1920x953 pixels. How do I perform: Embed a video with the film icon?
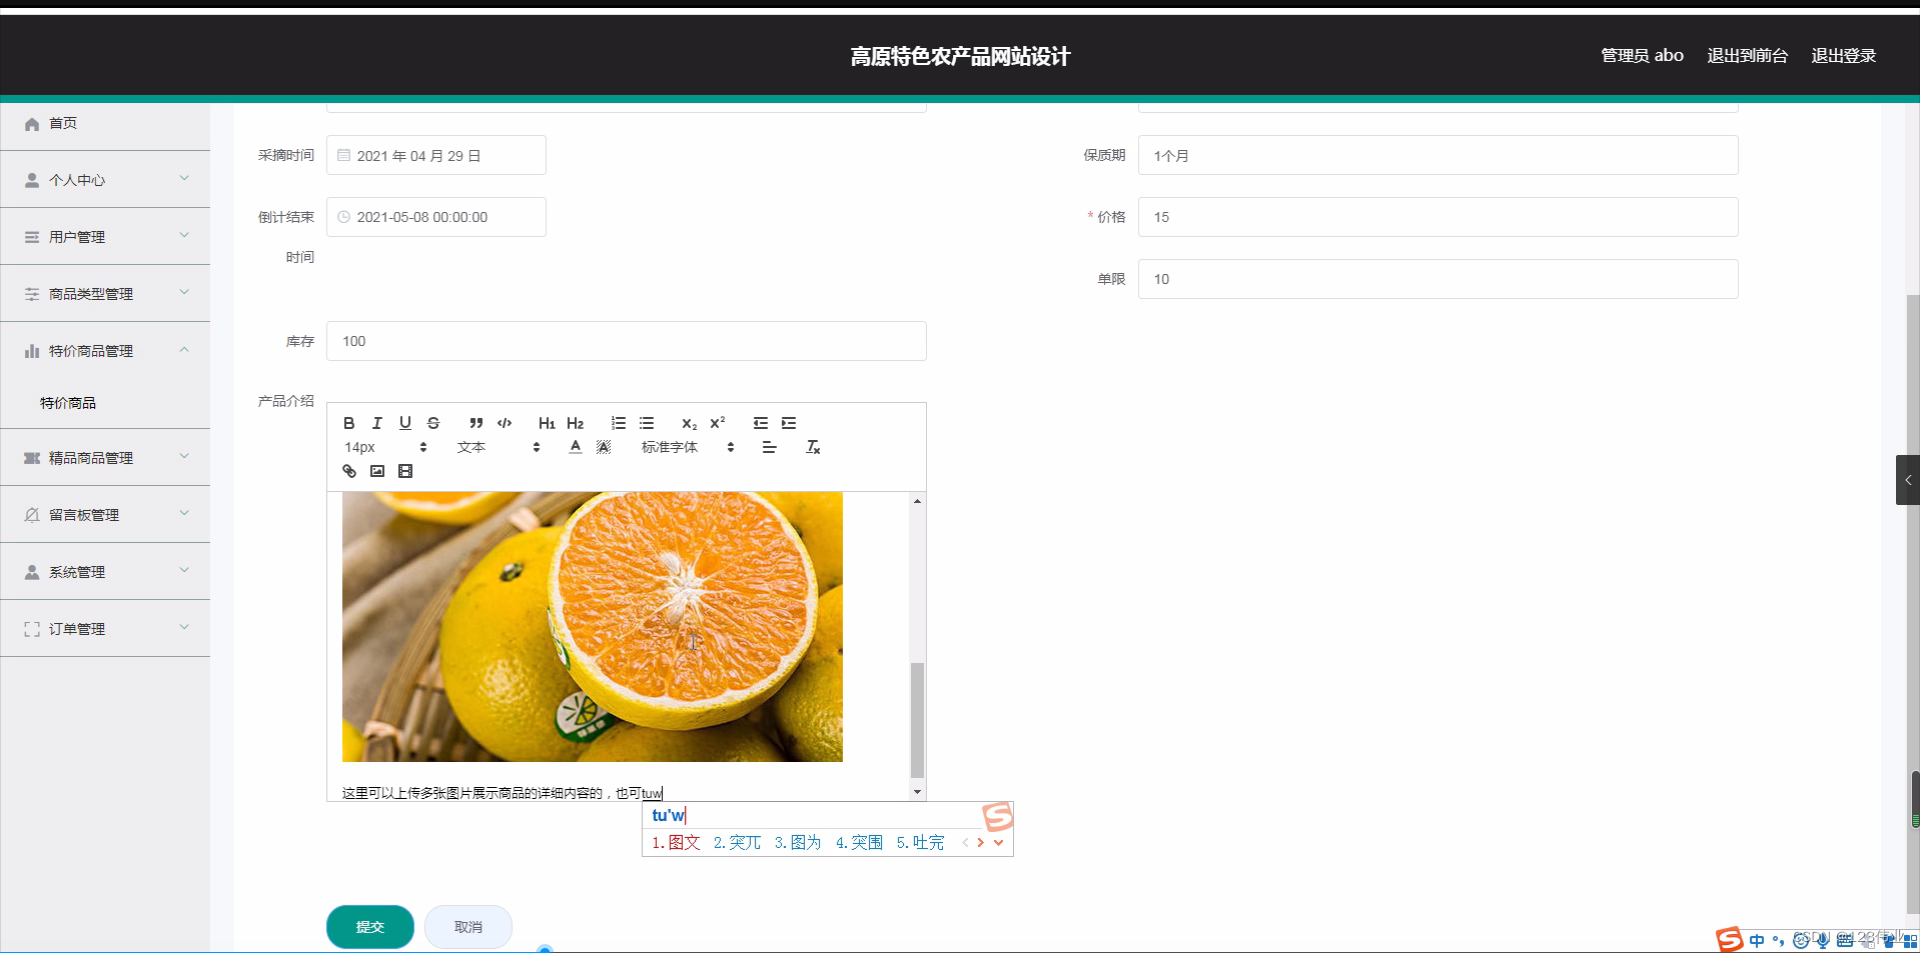405,471
